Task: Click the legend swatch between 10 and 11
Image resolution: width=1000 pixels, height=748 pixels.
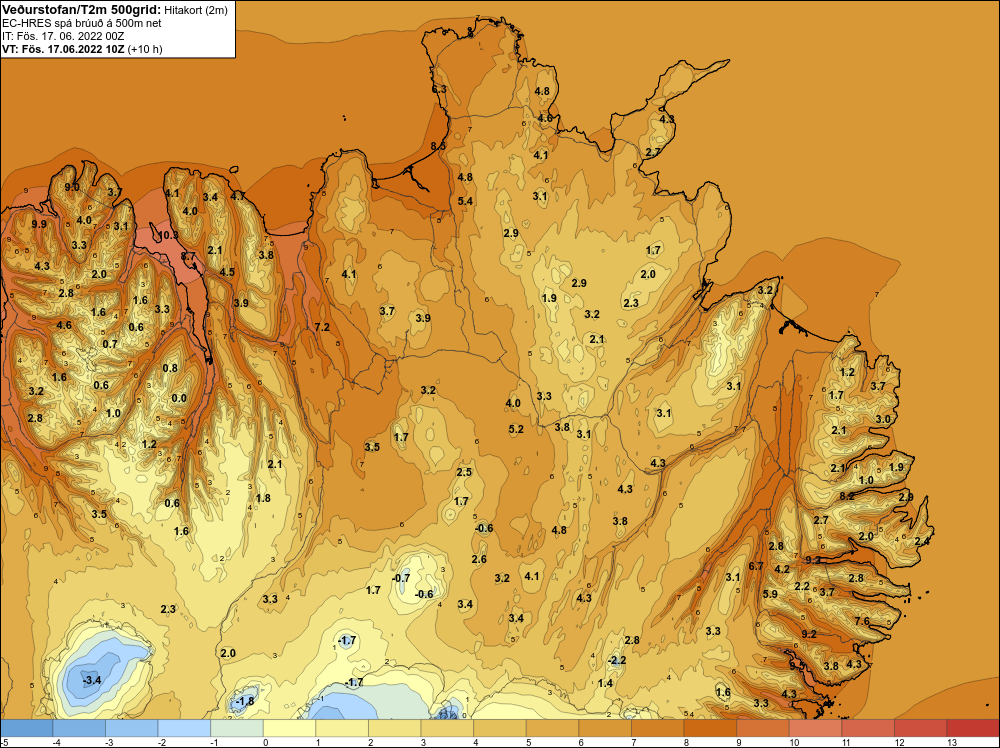Action: (x=815, y=728)
